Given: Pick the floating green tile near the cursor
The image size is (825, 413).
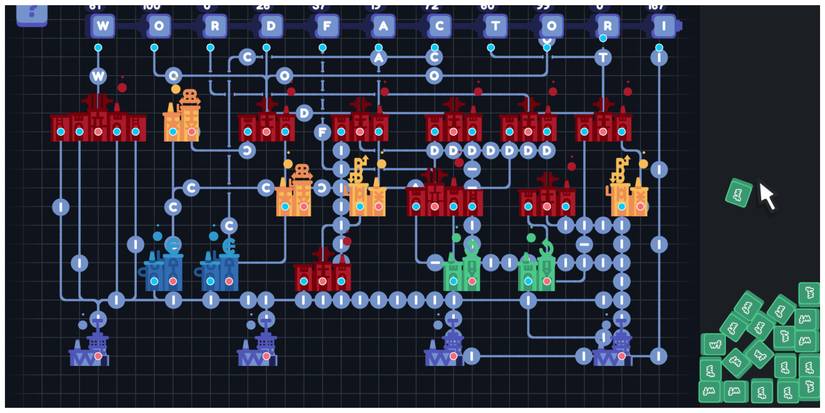Looking at the screenshot, I should pos(738,193).
